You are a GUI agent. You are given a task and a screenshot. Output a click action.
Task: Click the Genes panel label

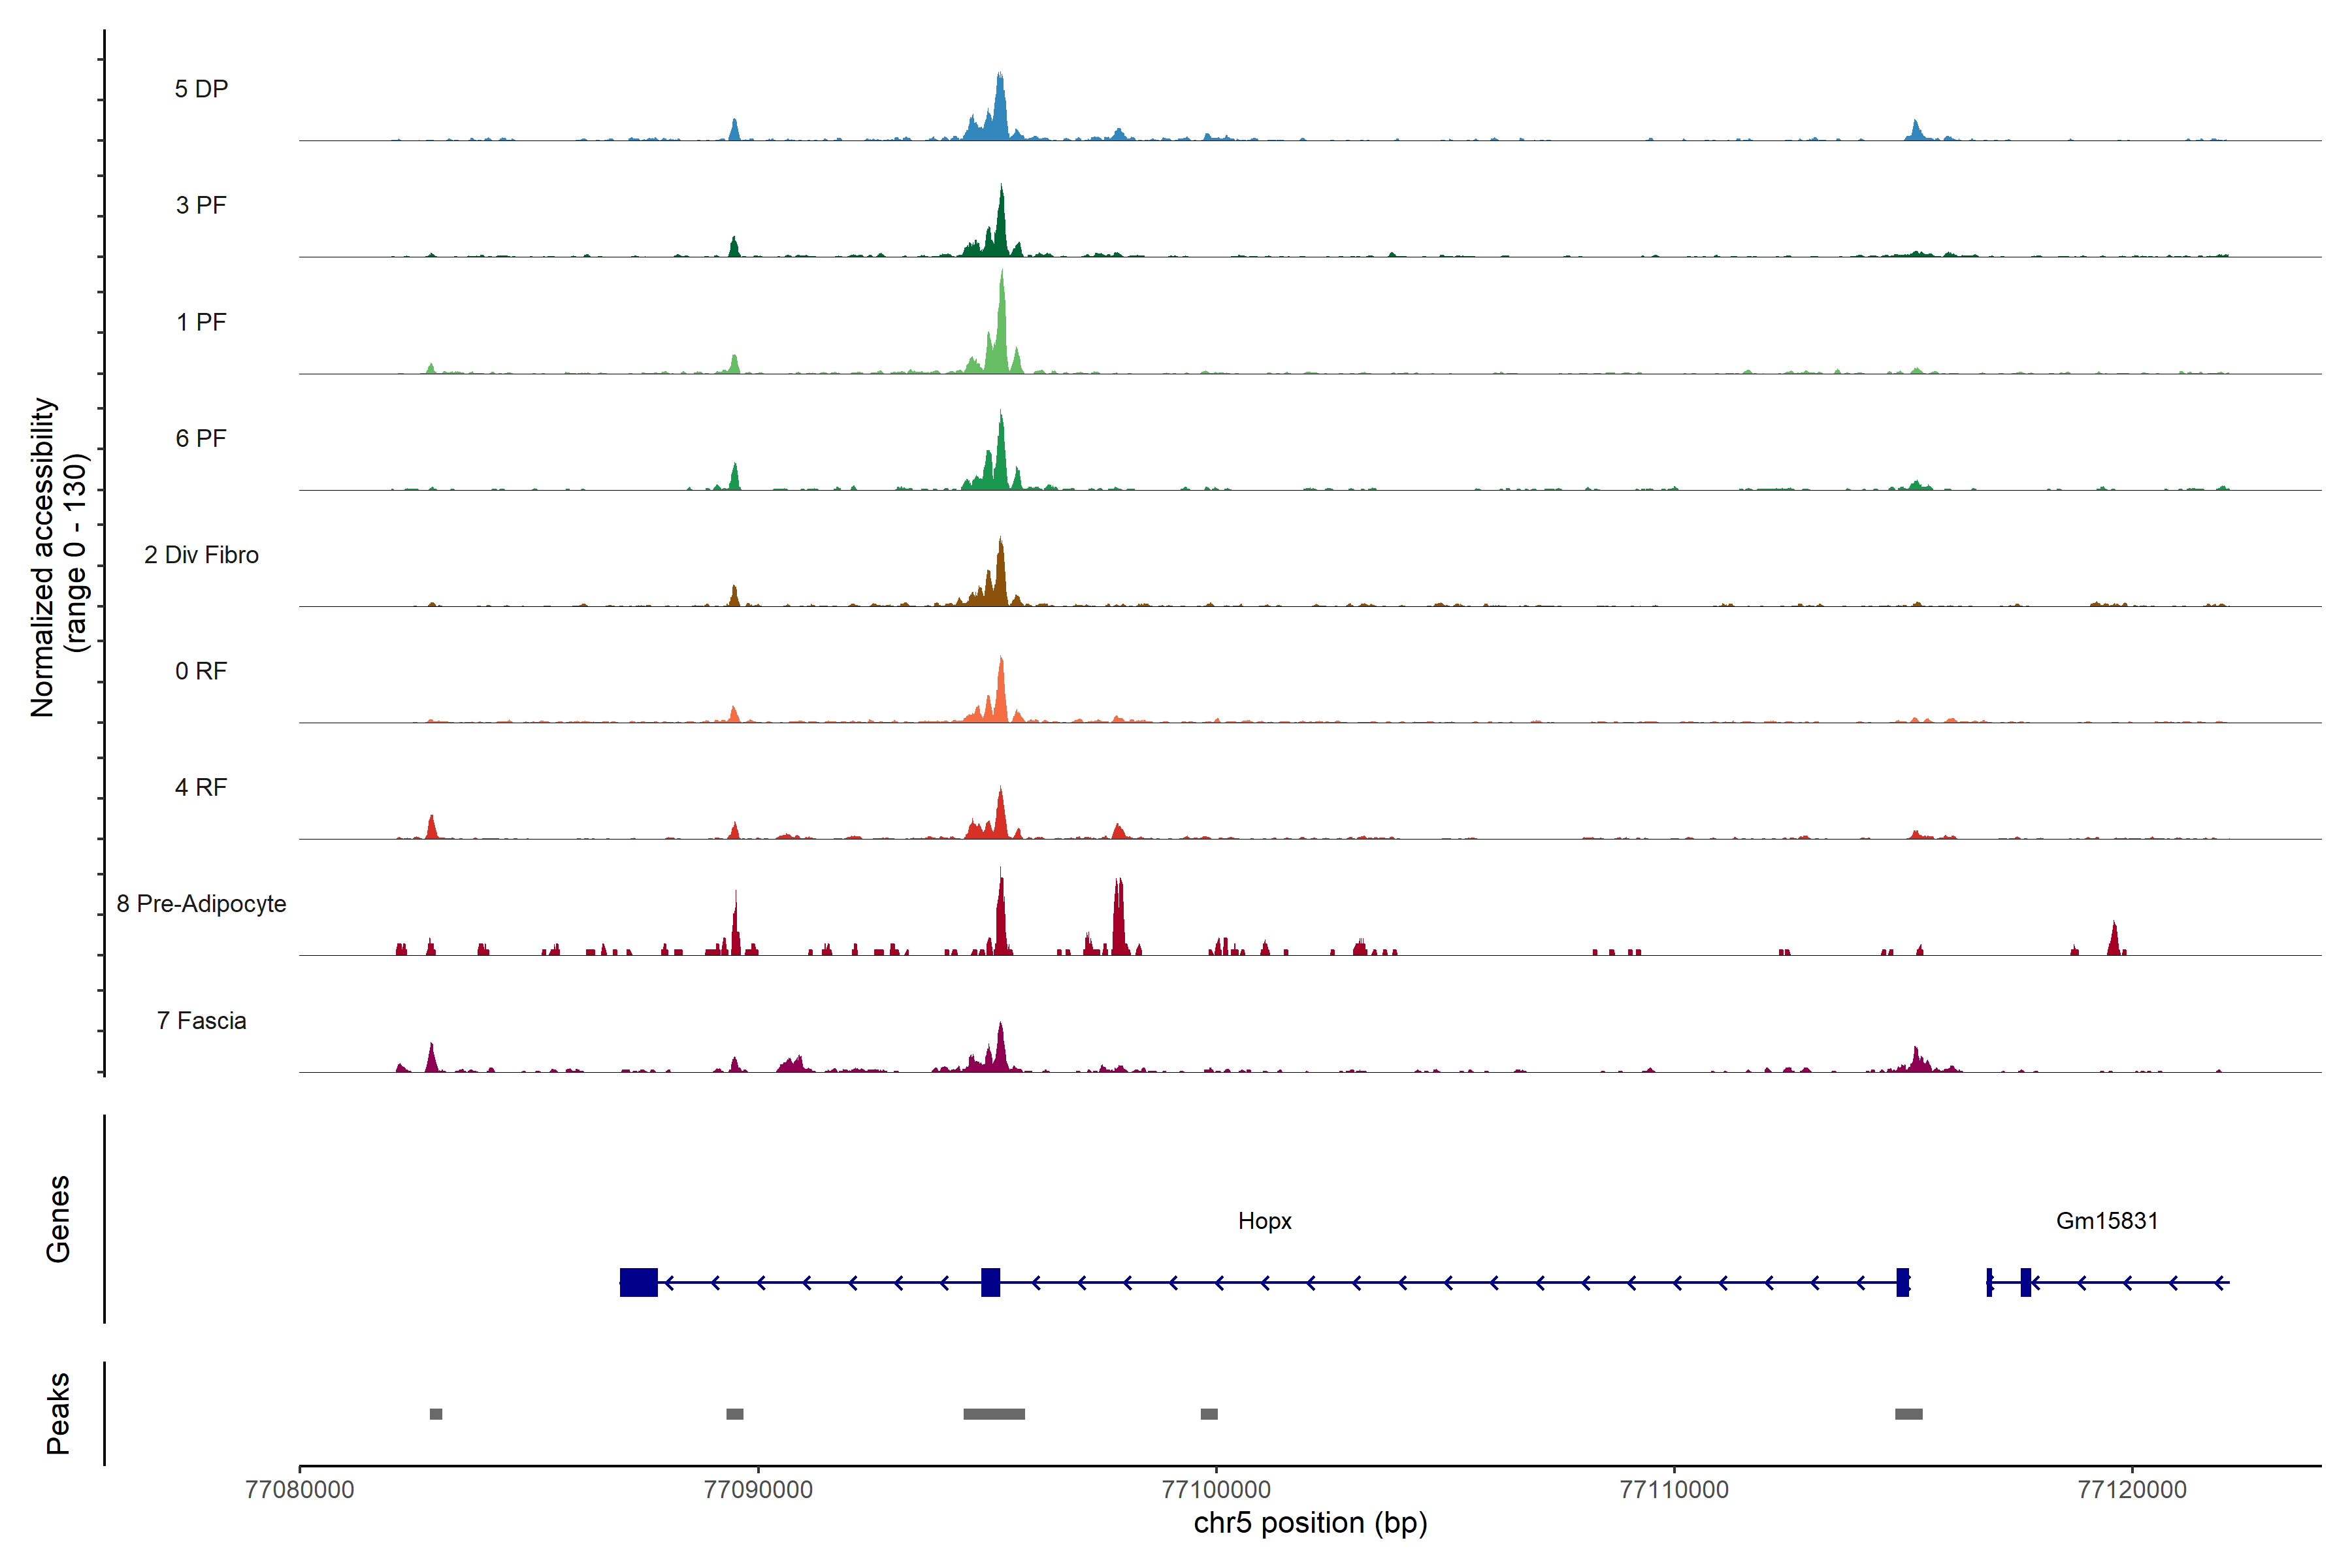pyautogui.click(x=58, y=1219)
